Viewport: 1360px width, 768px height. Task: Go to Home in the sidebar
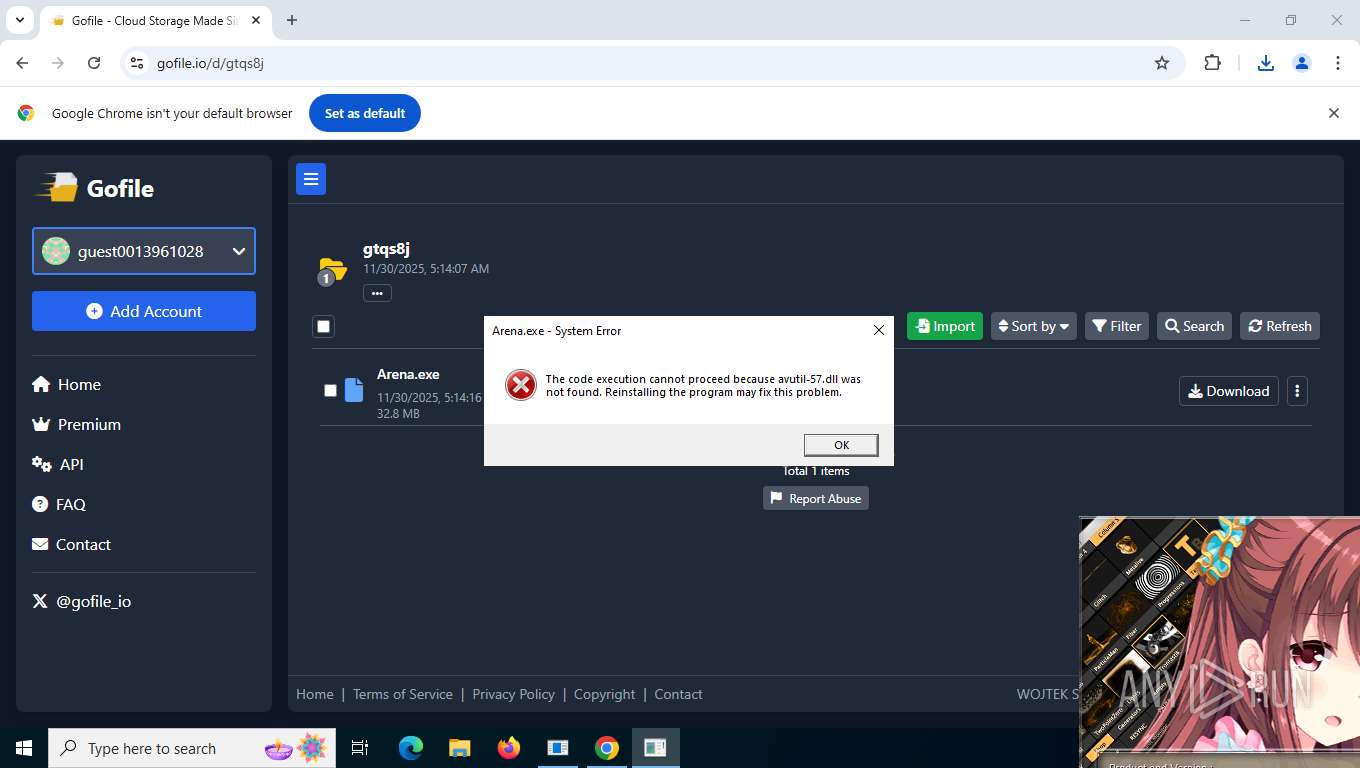tap(66, 384)
